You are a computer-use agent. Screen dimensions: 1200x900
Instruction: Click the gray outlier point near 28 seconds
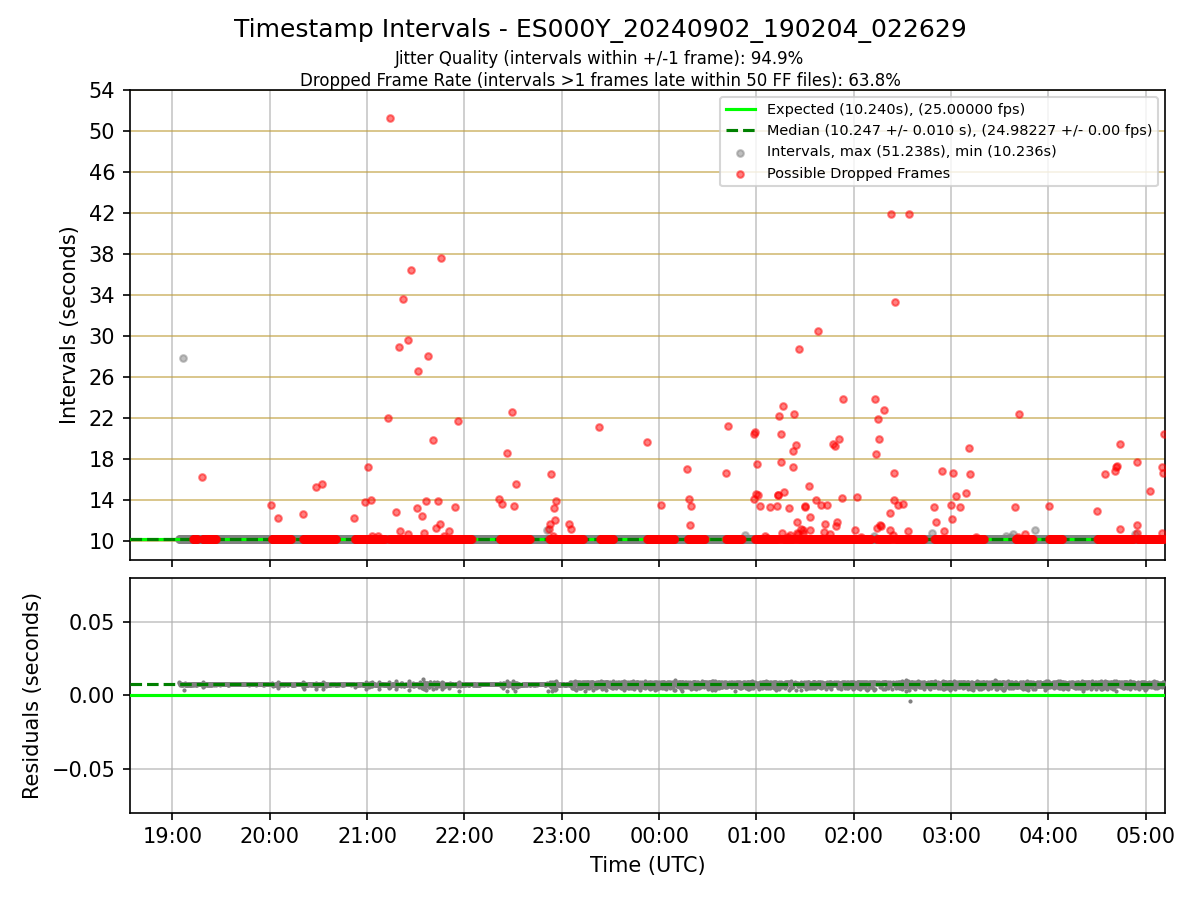(x=183, y=358)
